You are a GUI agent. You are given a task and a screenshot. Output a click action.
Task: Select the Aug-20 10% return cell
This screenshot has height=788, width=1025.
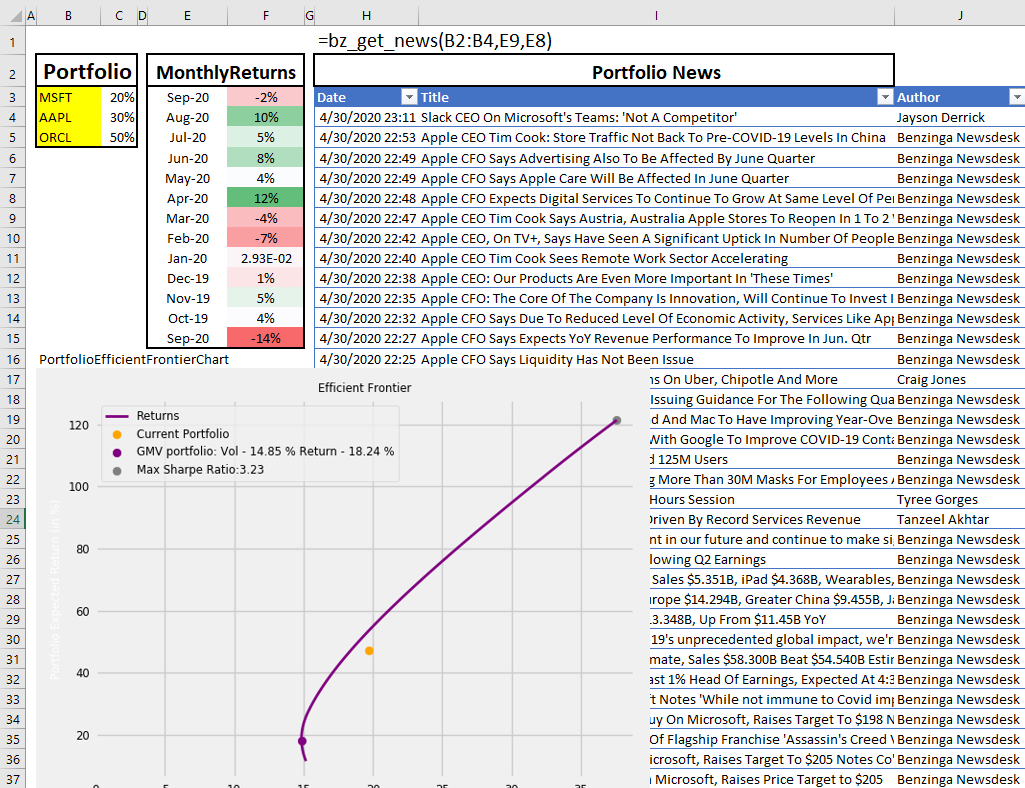265,118
